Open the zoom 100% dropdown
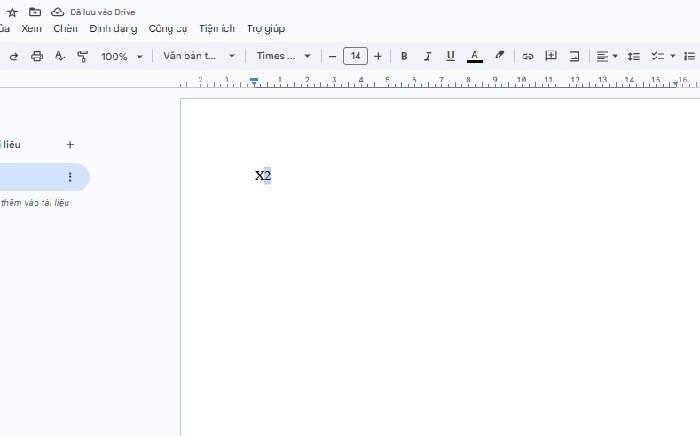 click(121, 56)
